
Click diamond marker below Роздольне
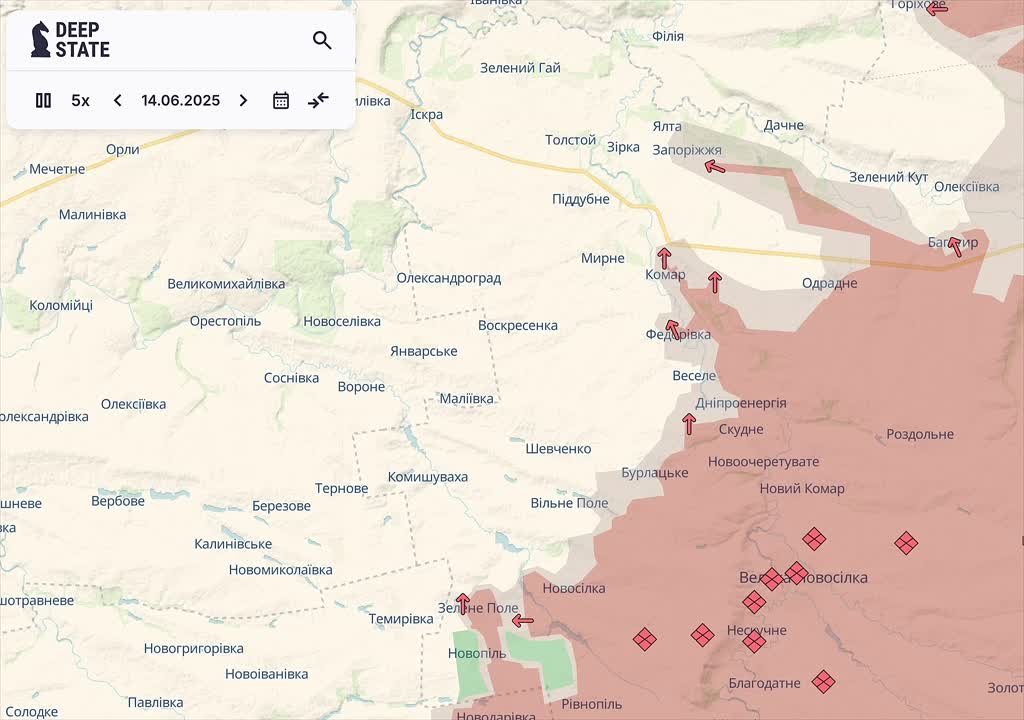(x=906, y=543)
